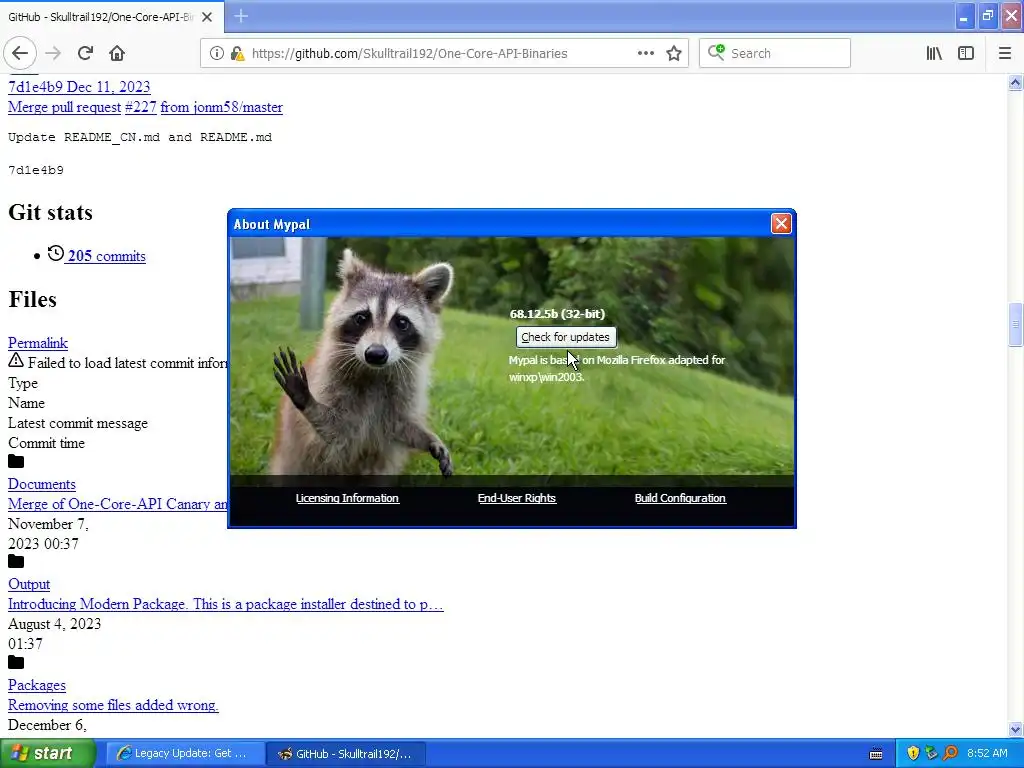Viewport: 1024px width, 768px height.
Task: Click the Files heading
Action: (x=33, y=300)
